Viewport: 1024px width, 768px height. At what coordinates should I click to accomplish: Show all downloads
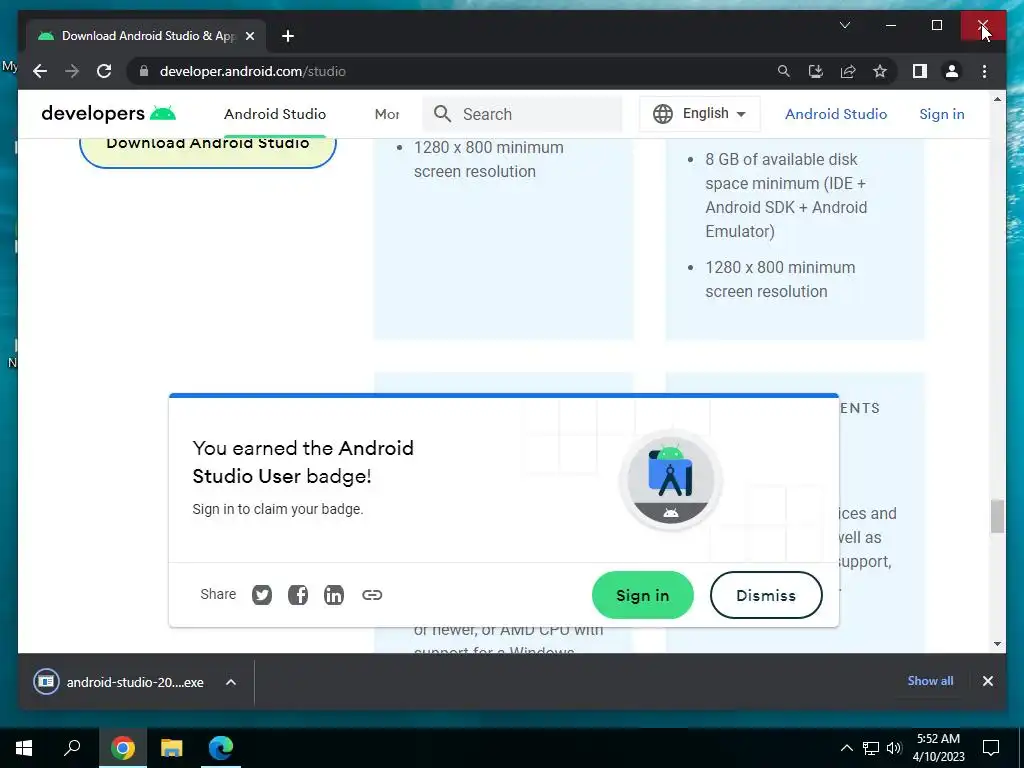tap(930, 681)
